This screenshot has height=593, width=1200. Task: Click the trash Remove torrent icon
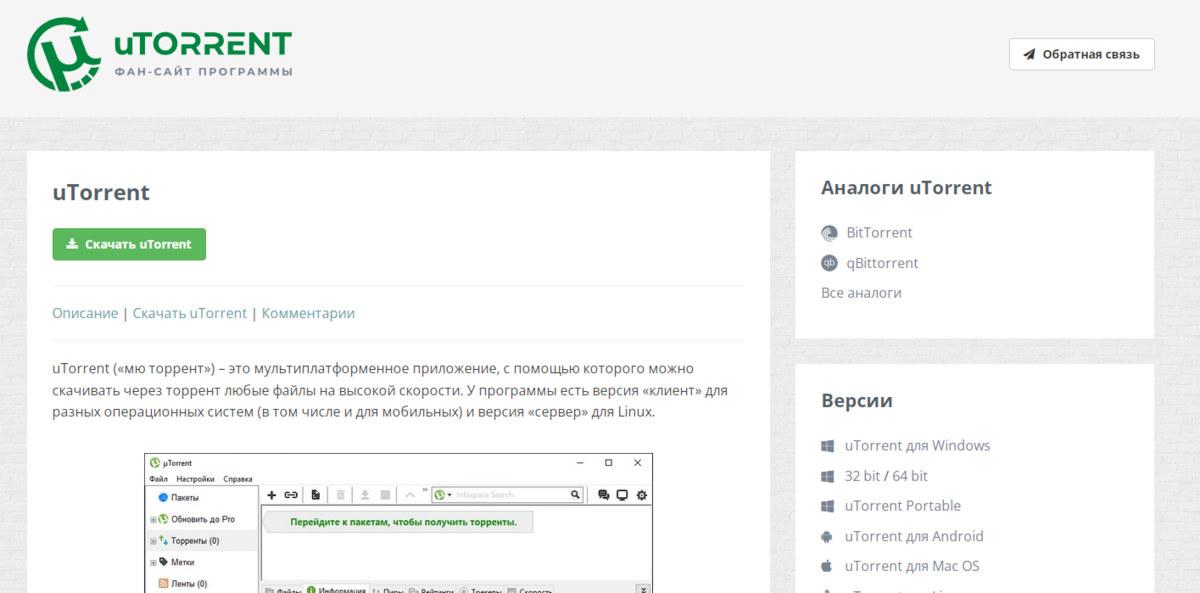(x=340, y=494)
